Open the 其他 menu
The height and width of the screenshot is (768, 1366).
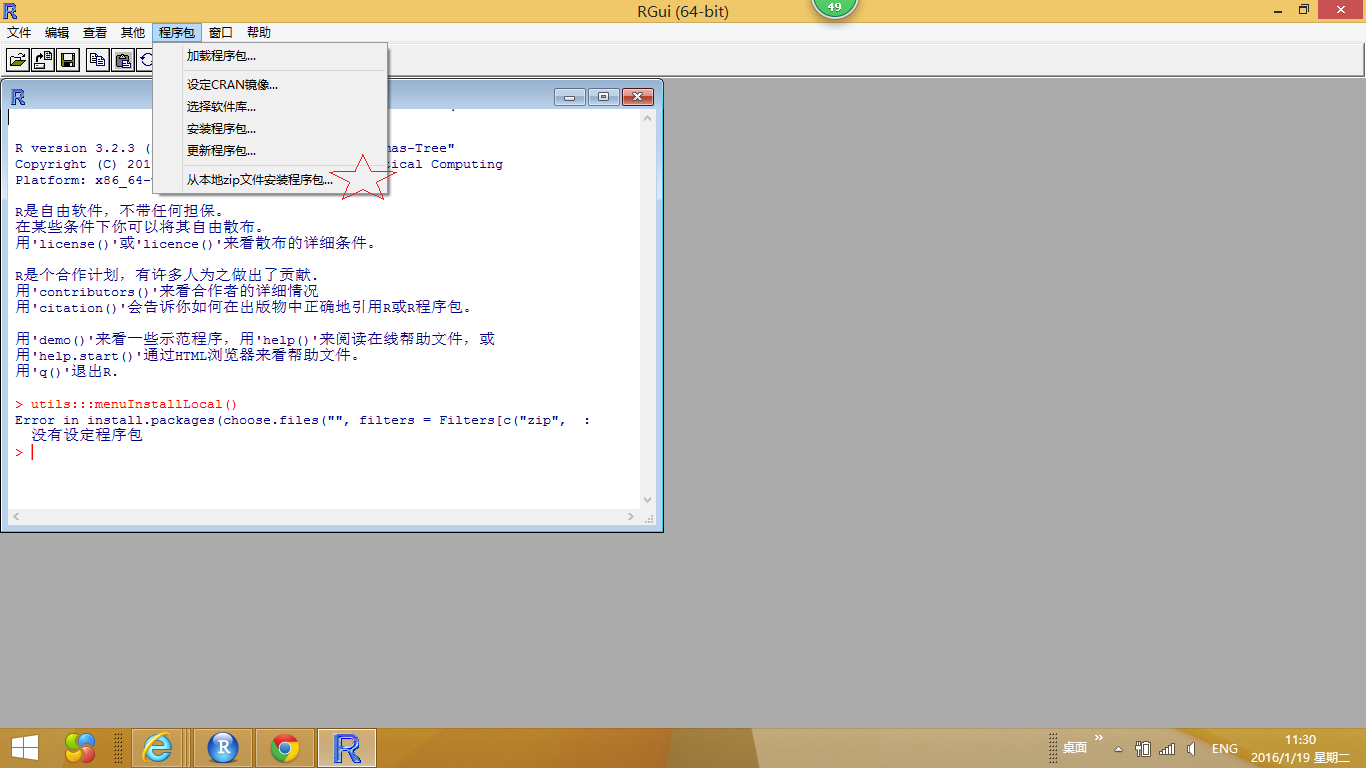[x=133, y=33]
